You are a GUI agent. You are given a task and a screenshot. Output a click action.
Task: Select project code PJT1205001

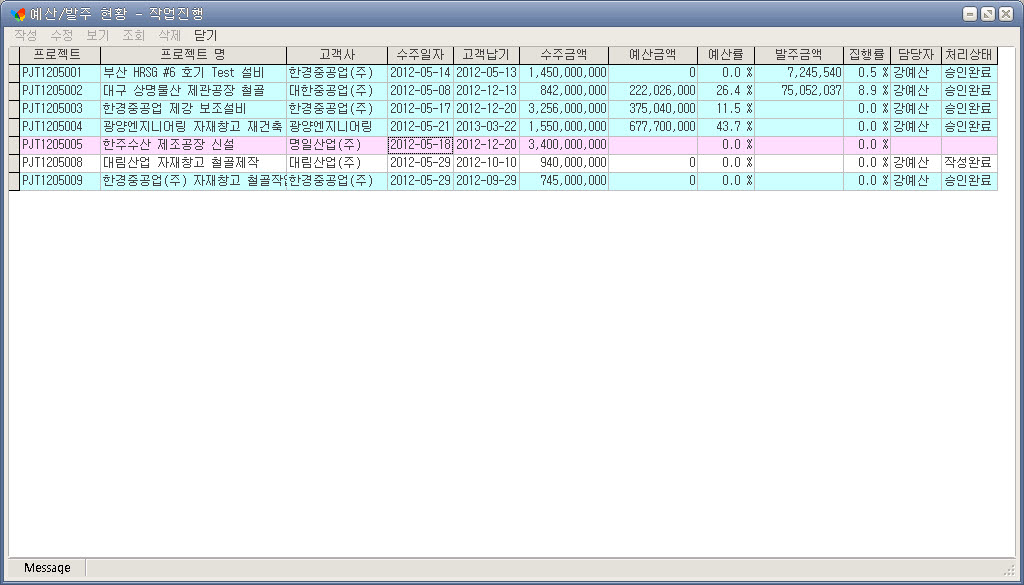pos(60,72)
